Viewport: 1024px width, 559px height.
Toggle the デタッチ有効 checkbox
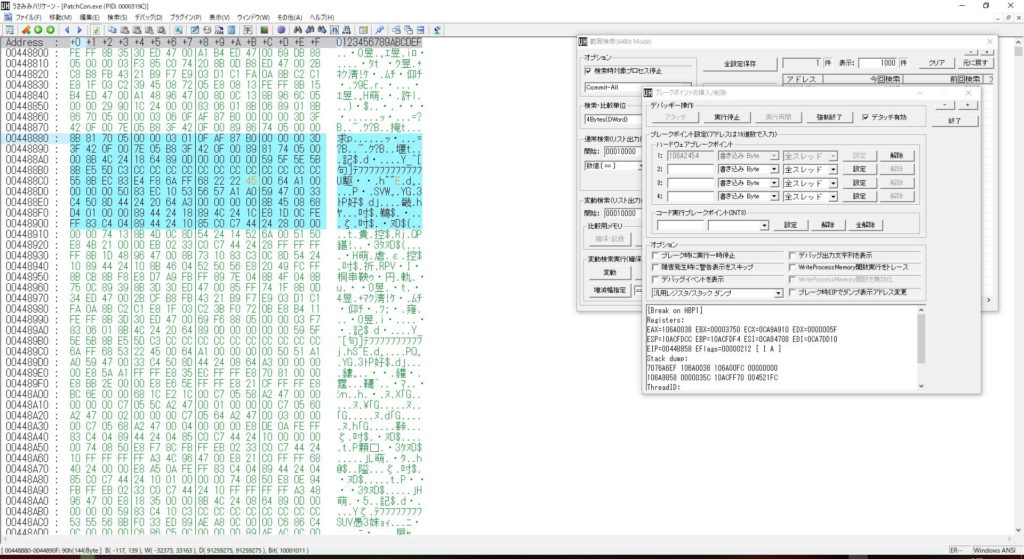865,117
